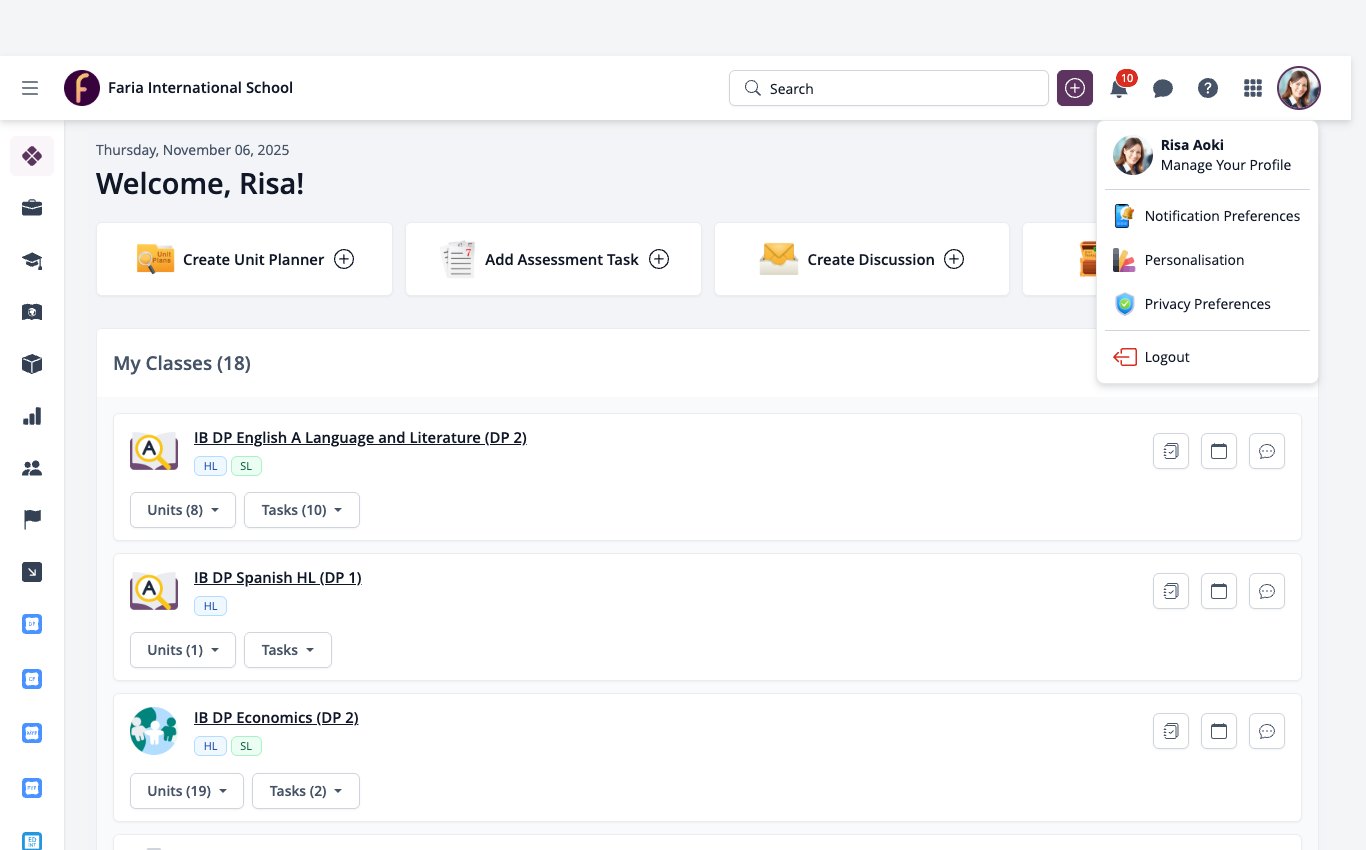Open the messages speech bubble icon
This screenshot has width=1366, height=850.
coord(1163,88)
